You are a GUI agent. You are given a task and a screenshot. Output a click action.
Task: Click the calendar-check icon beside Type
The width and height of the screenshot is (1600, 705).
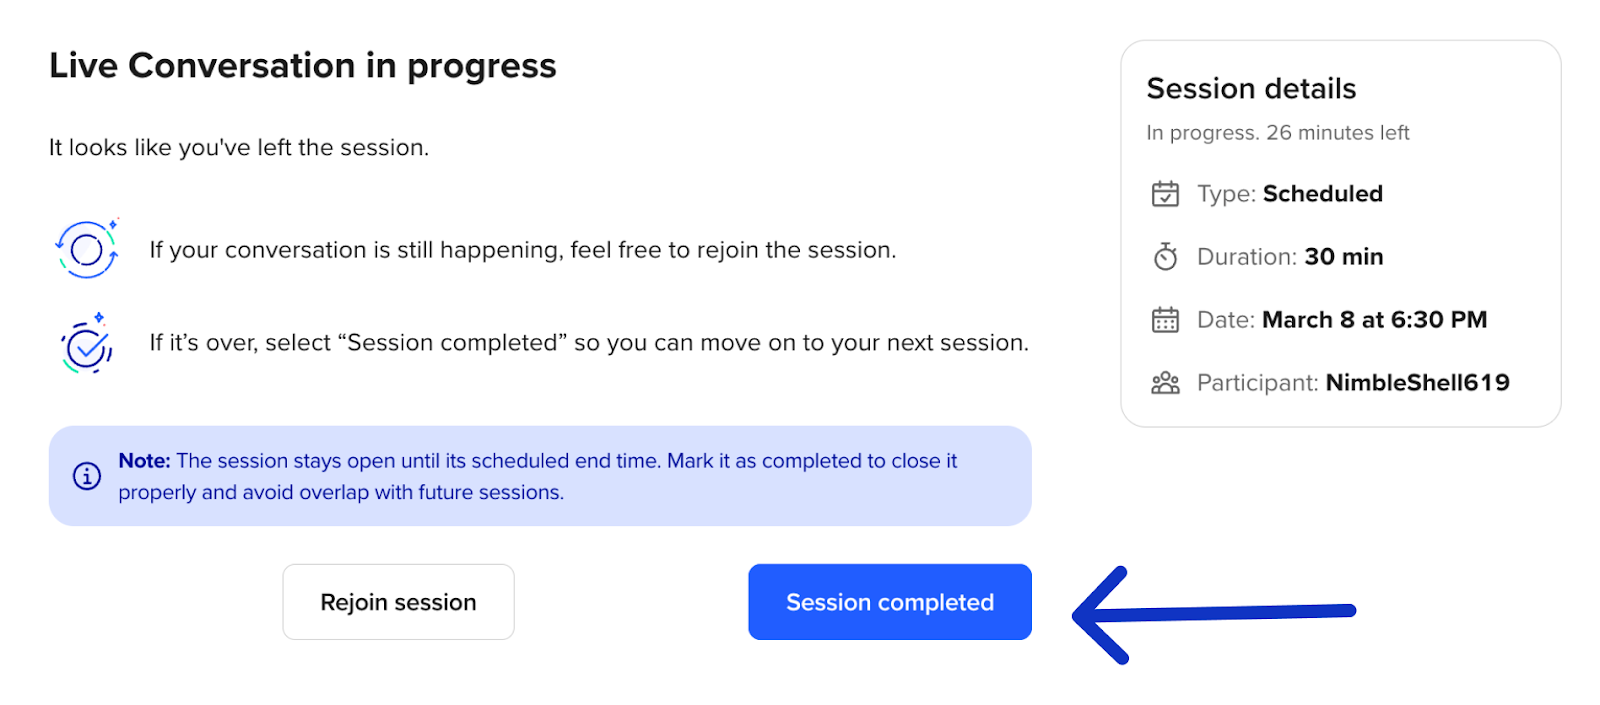tap(1165, 194)
